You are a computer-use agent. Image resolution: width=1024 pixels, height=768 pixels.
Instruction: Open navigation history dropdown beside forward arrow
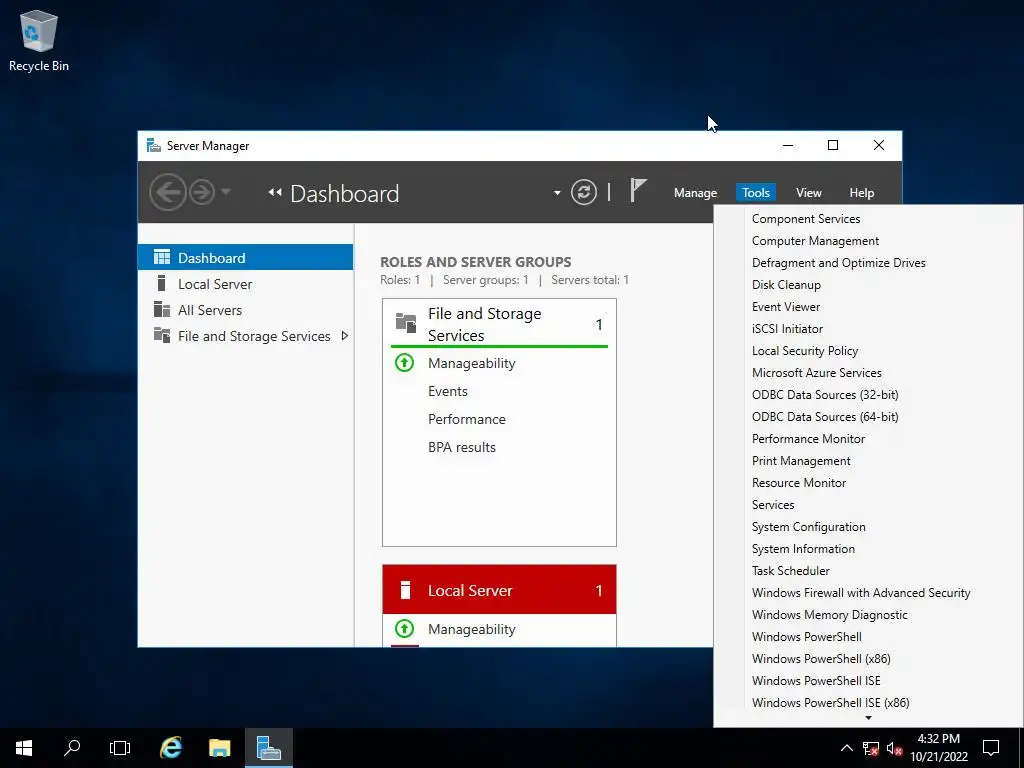[226, 192]
